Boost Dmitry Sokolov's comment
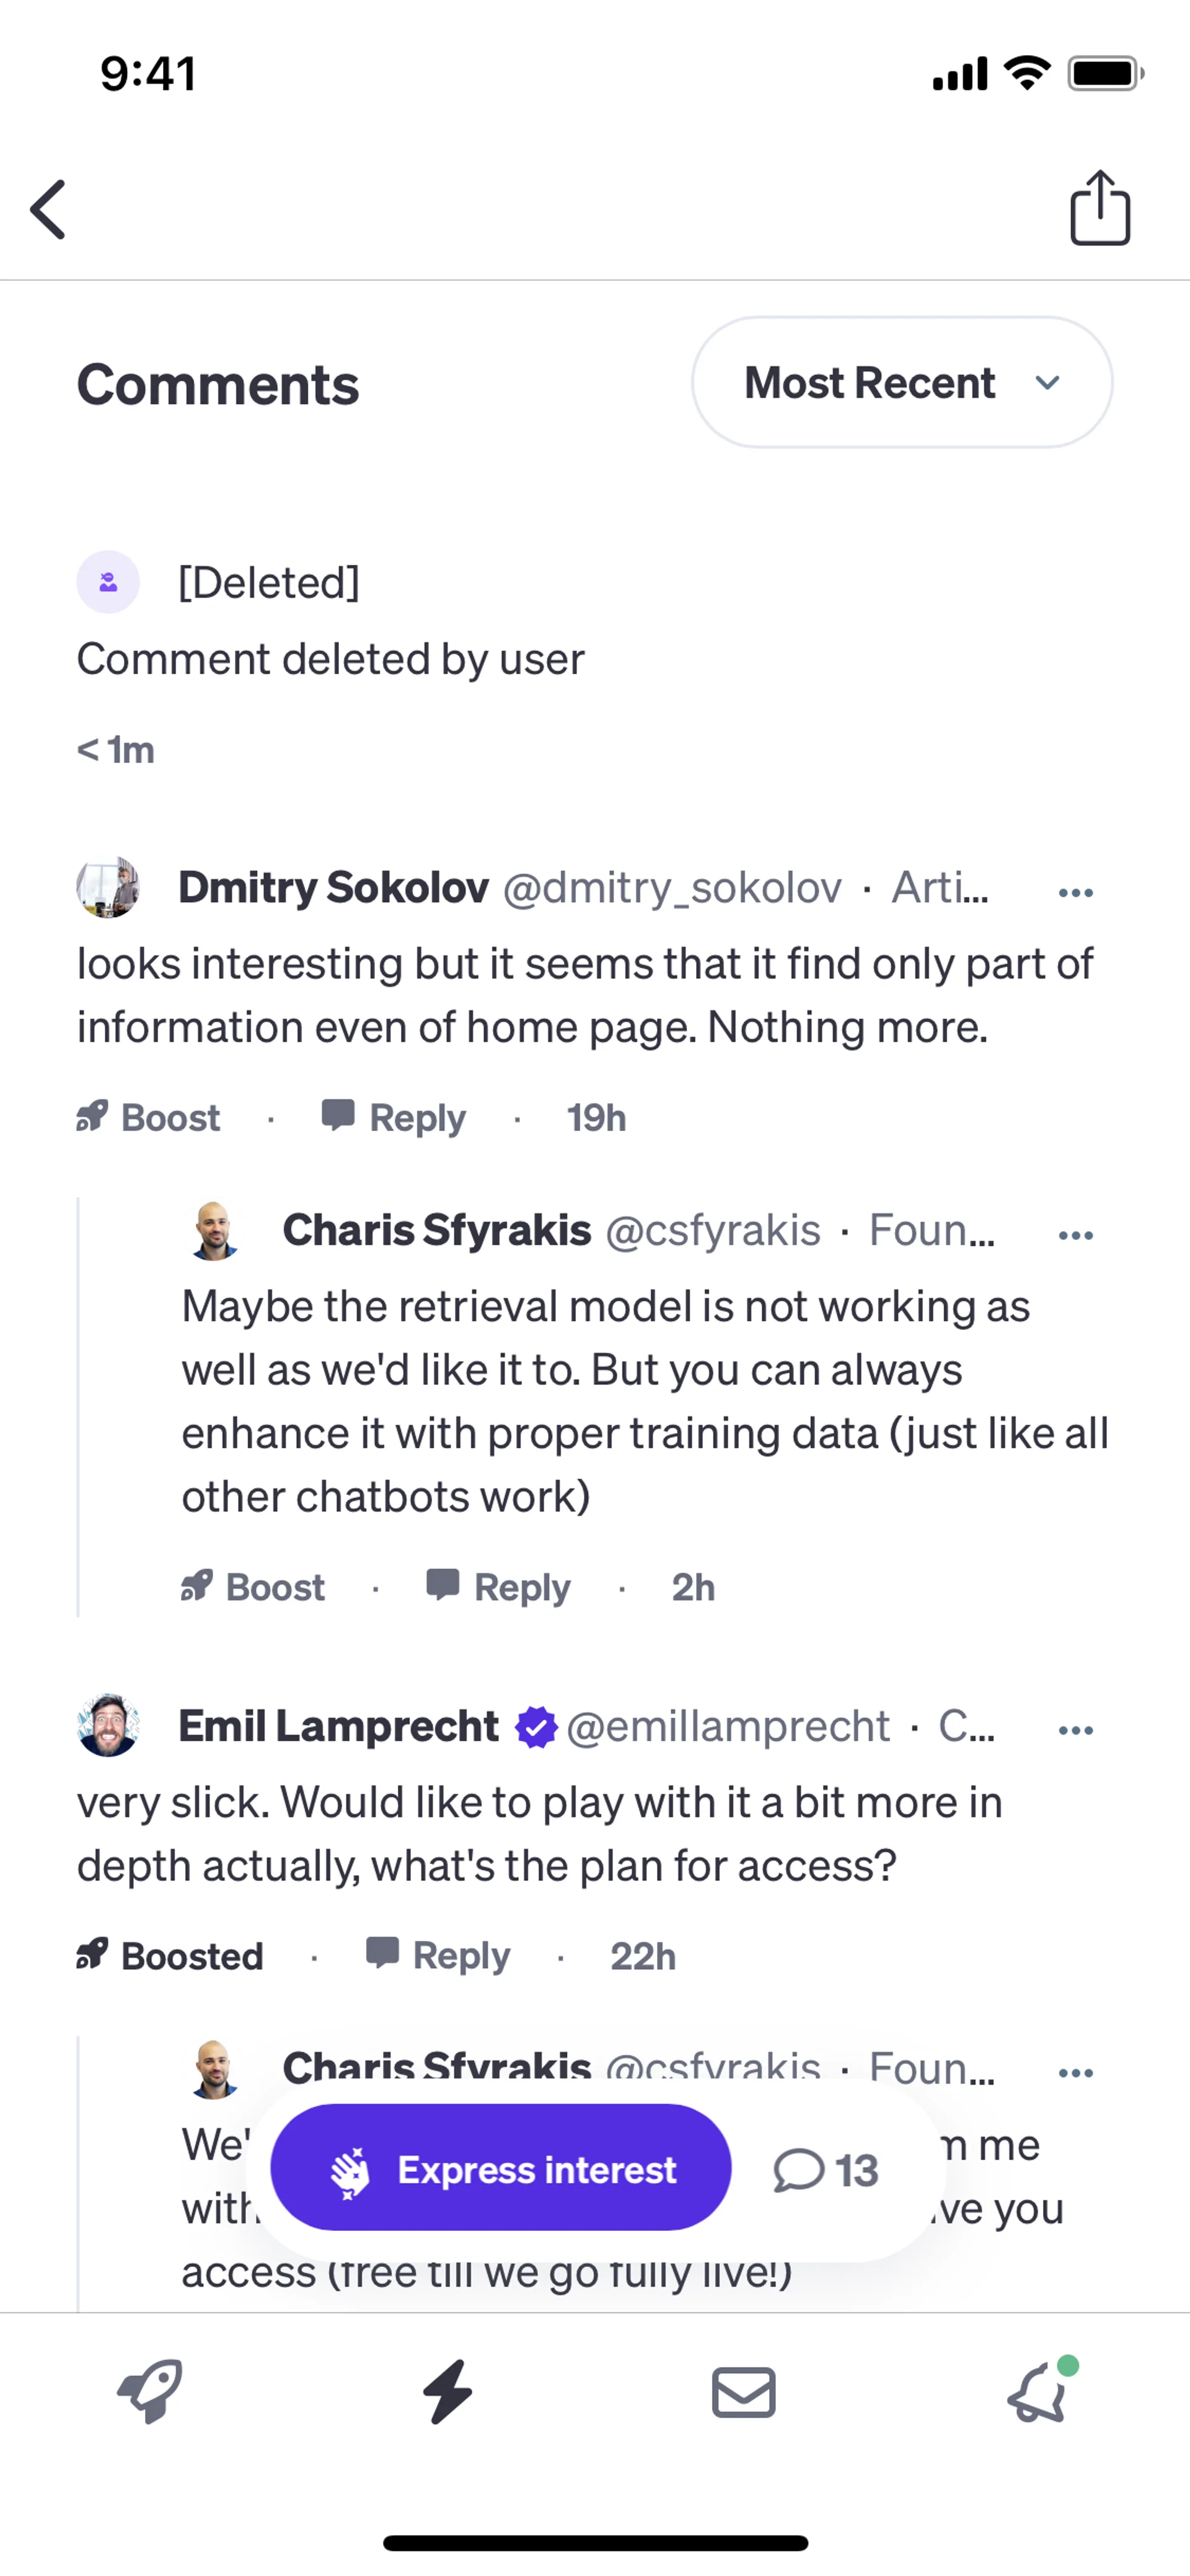 [x=149, y=1117]
